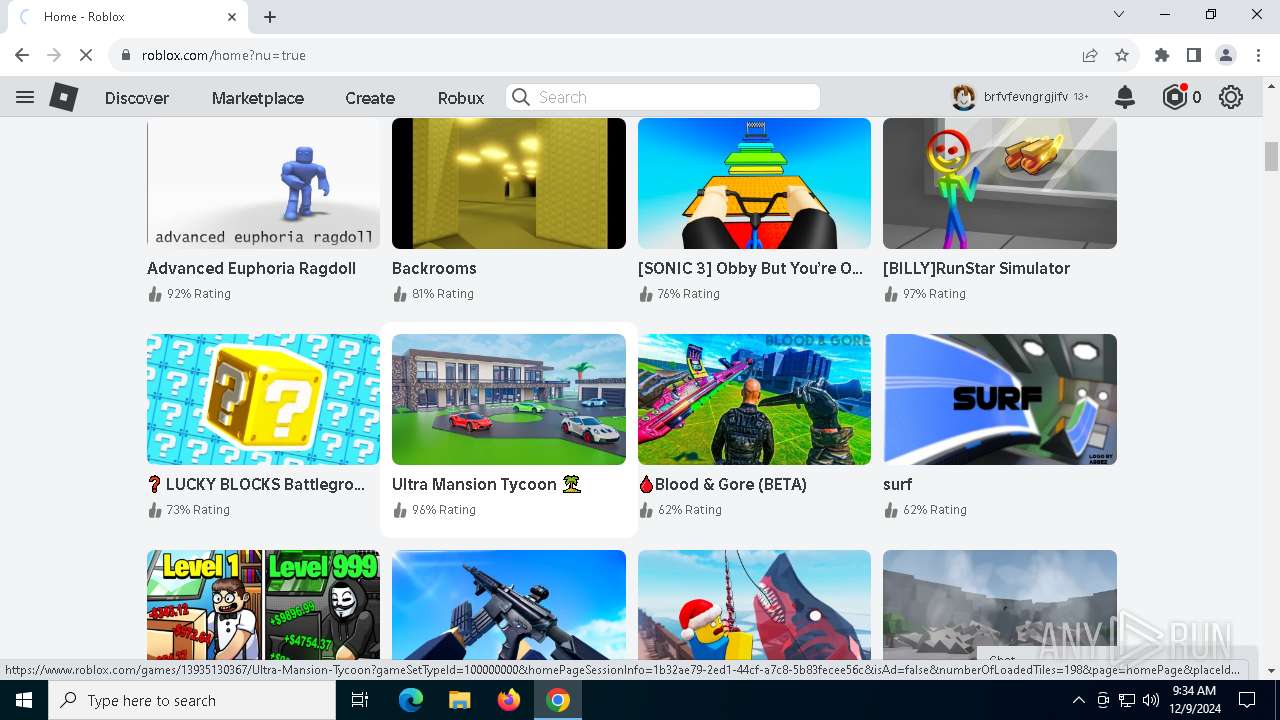Open the notifications bell
The width and height of the screenshot is (1280, 720).
(1125, 97)
